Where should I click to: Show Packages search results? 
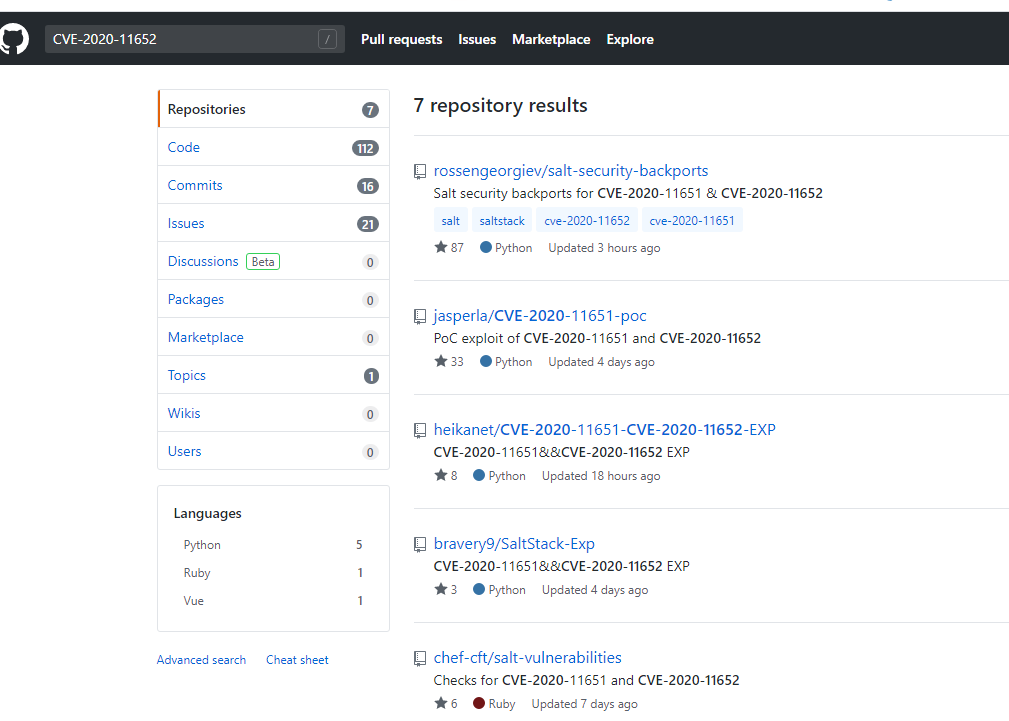pos(273,299)
